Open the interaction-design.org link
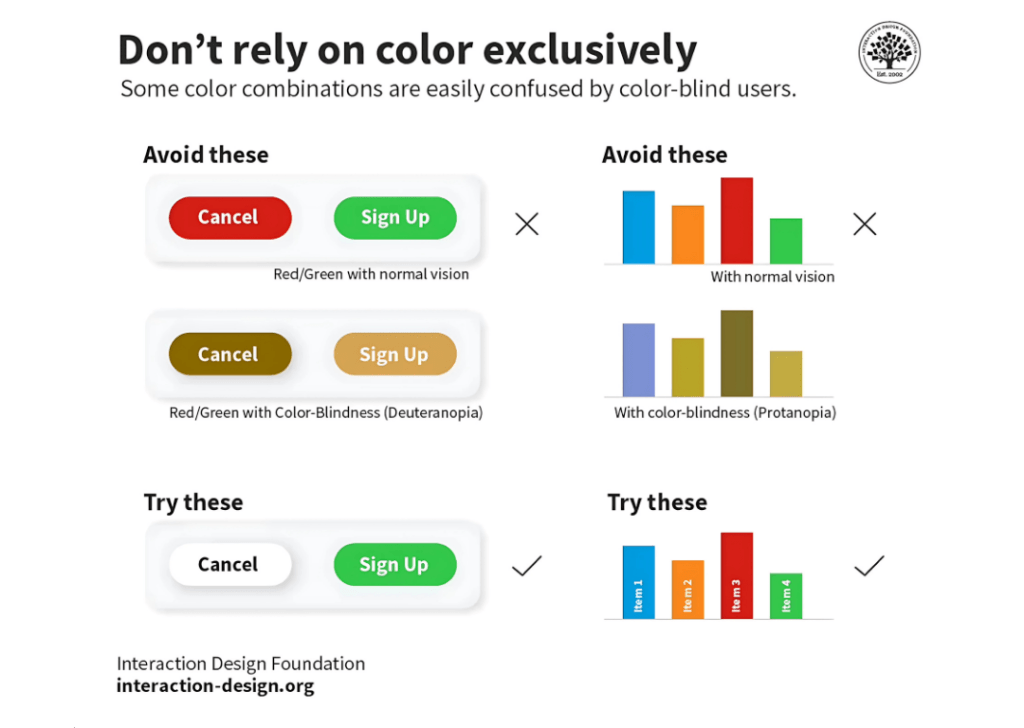The width and height of the screenshot is (1024, 728). click(216, 686)
